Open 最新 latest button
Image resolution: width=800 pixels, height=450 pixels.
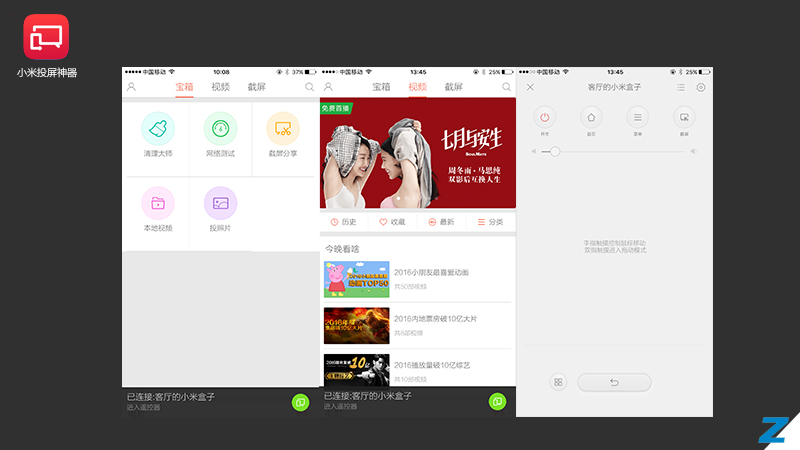(441, 222)
